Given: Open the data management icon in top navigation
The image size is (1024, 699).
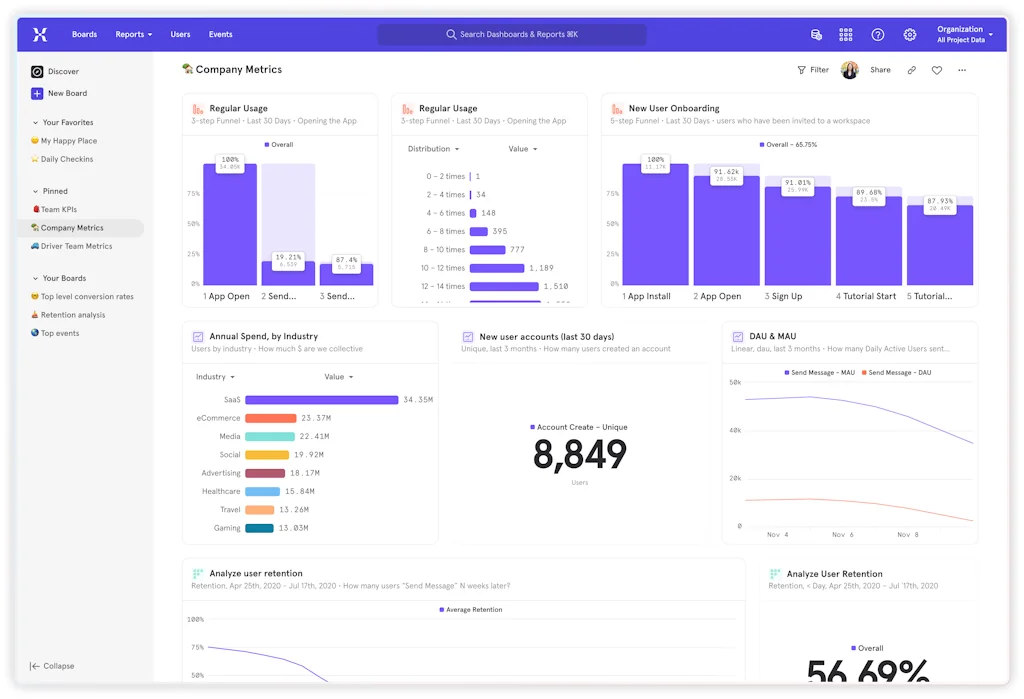Looking at the screenshot, I should coord(816,34).
